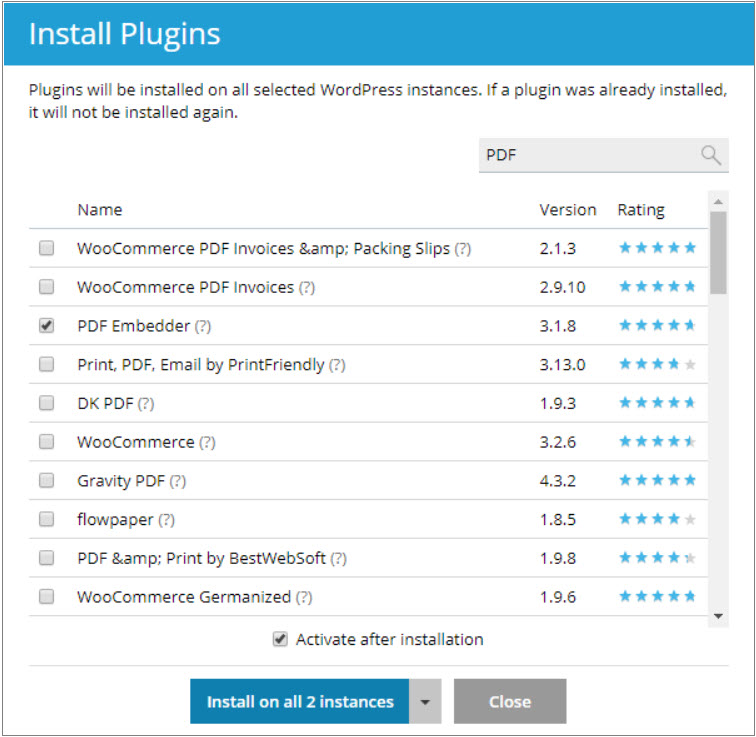Click the (?) beside Gravity PDF

coord(178,481)
